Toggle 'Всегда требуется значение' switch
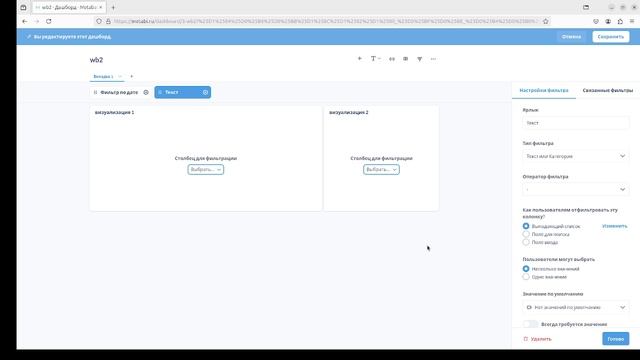This screenshot has width=640, height=360. [x=530, y=324]
